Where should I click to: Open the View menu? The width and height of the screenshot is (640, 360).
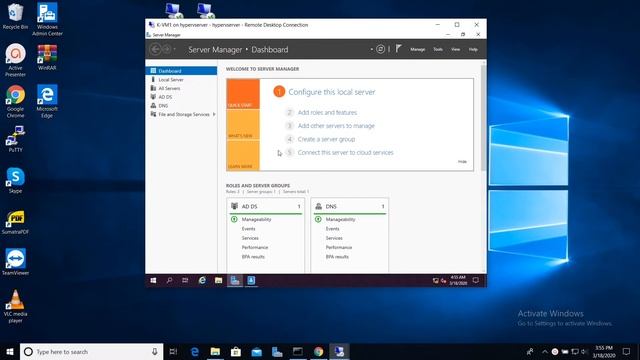pyautogui.click(x=456, y=49)
